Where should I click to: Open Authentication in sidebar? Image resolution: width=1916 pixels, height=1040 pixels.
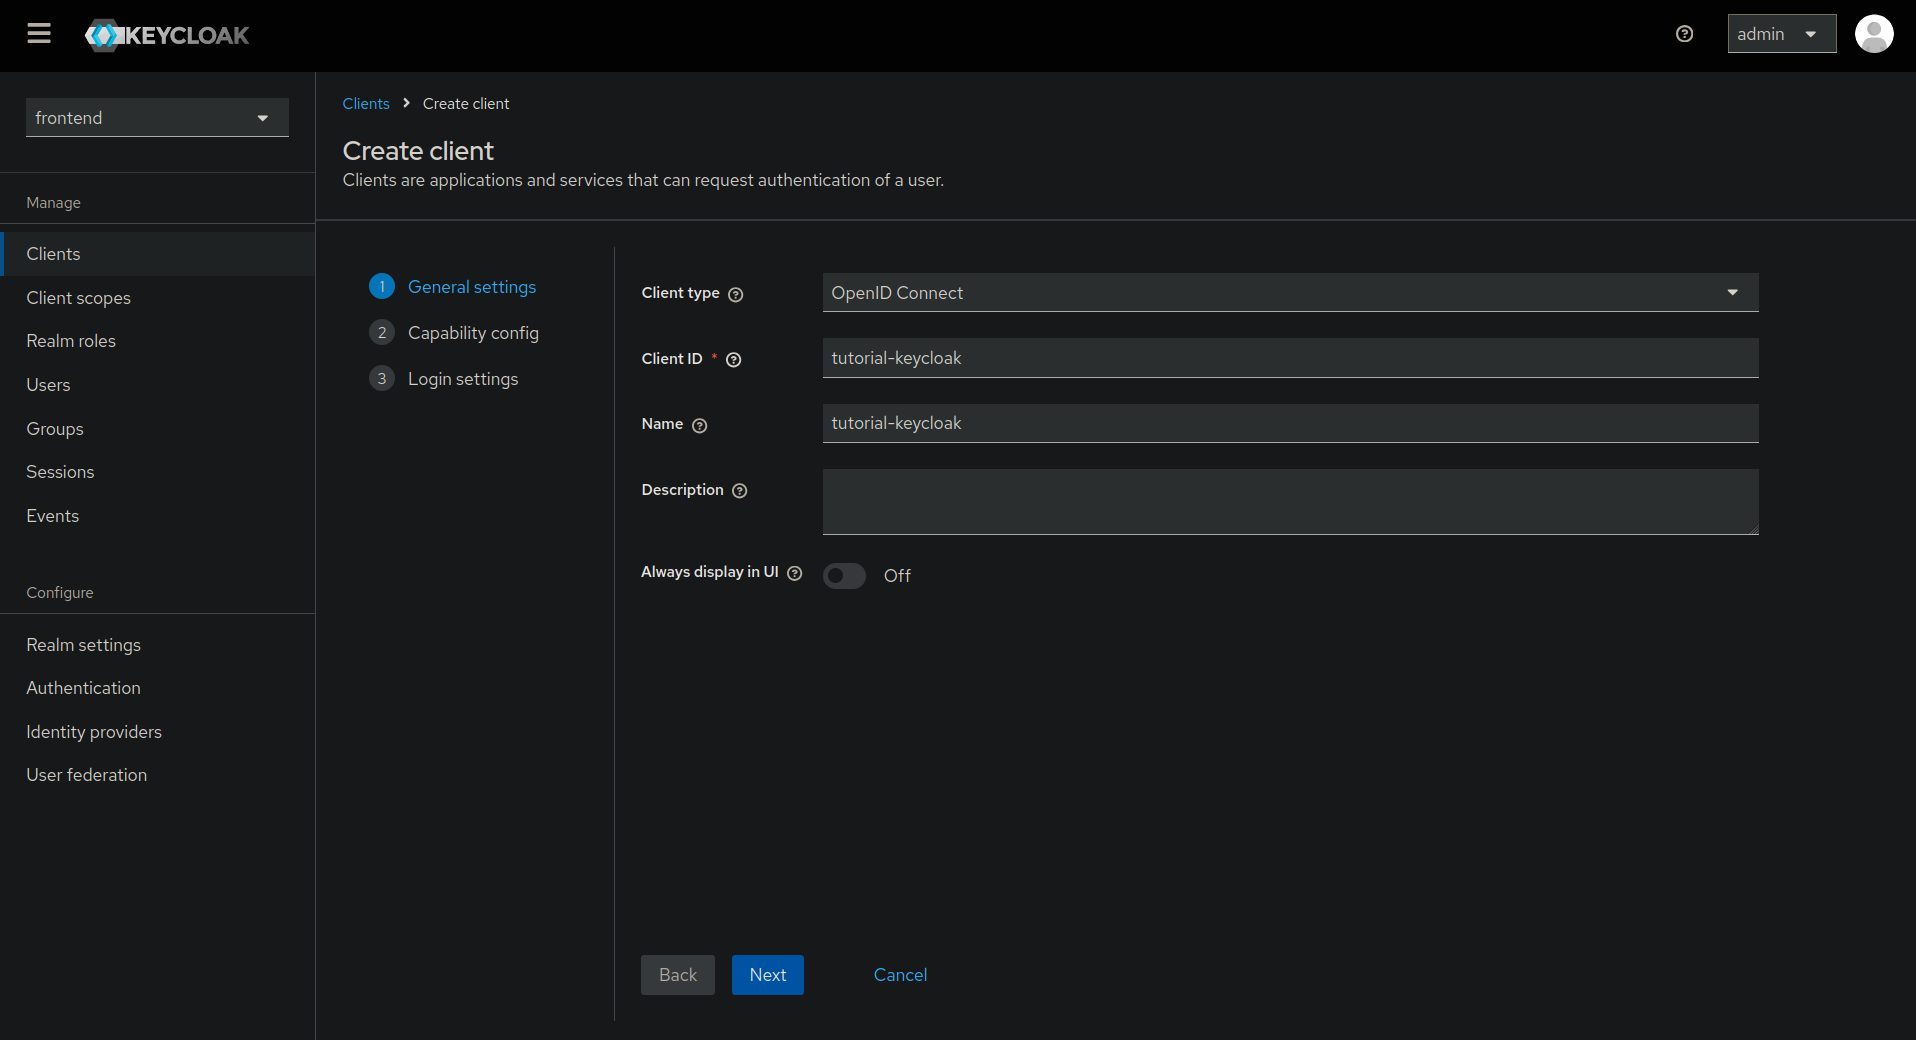click(x=158, y=688)
